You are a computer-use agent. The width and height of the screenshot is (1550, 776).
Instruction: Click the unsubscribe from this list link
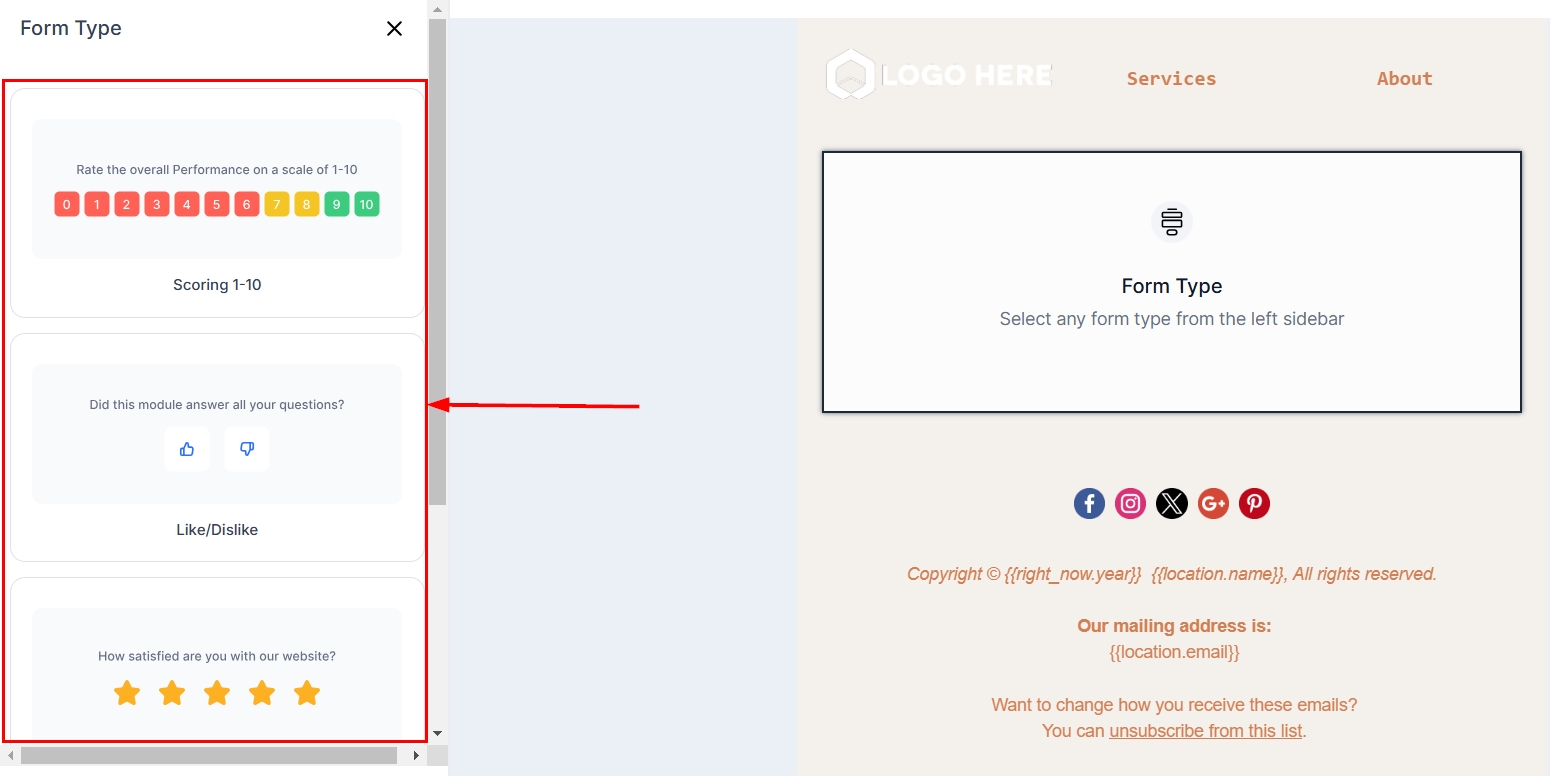coord(1205,731)
